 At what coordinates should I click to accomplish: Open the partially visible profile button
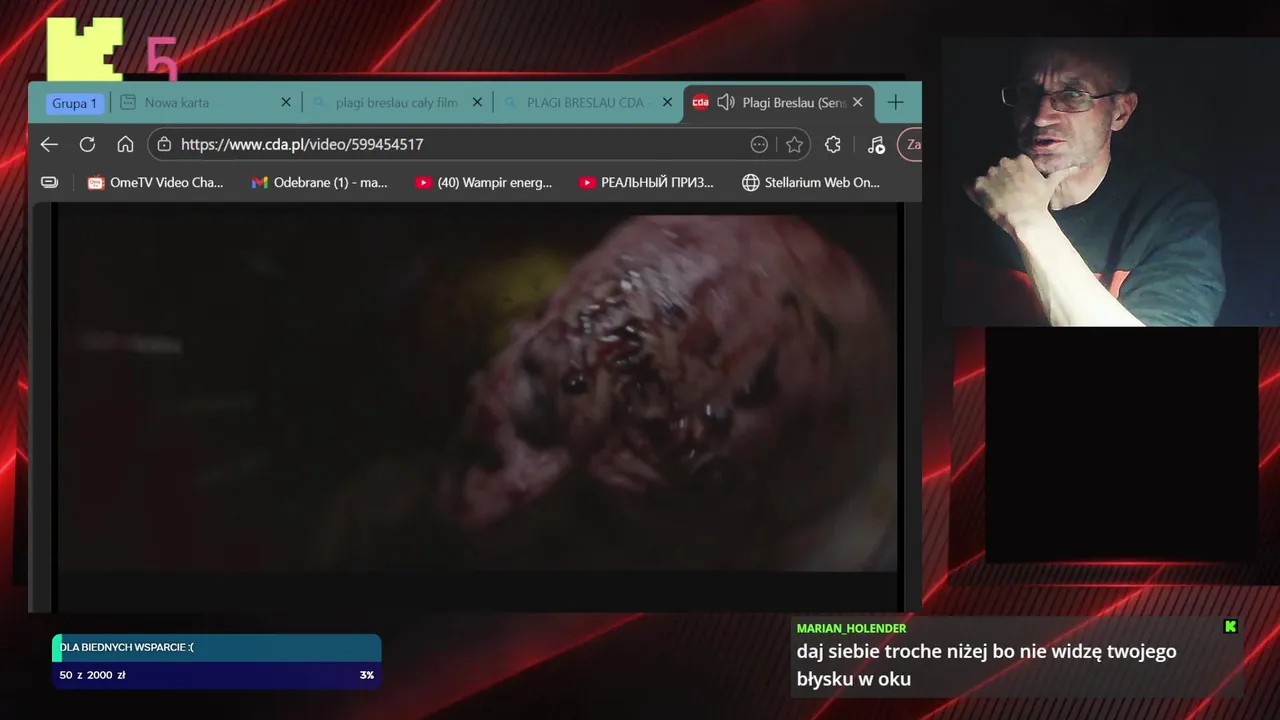click(910, 144)
